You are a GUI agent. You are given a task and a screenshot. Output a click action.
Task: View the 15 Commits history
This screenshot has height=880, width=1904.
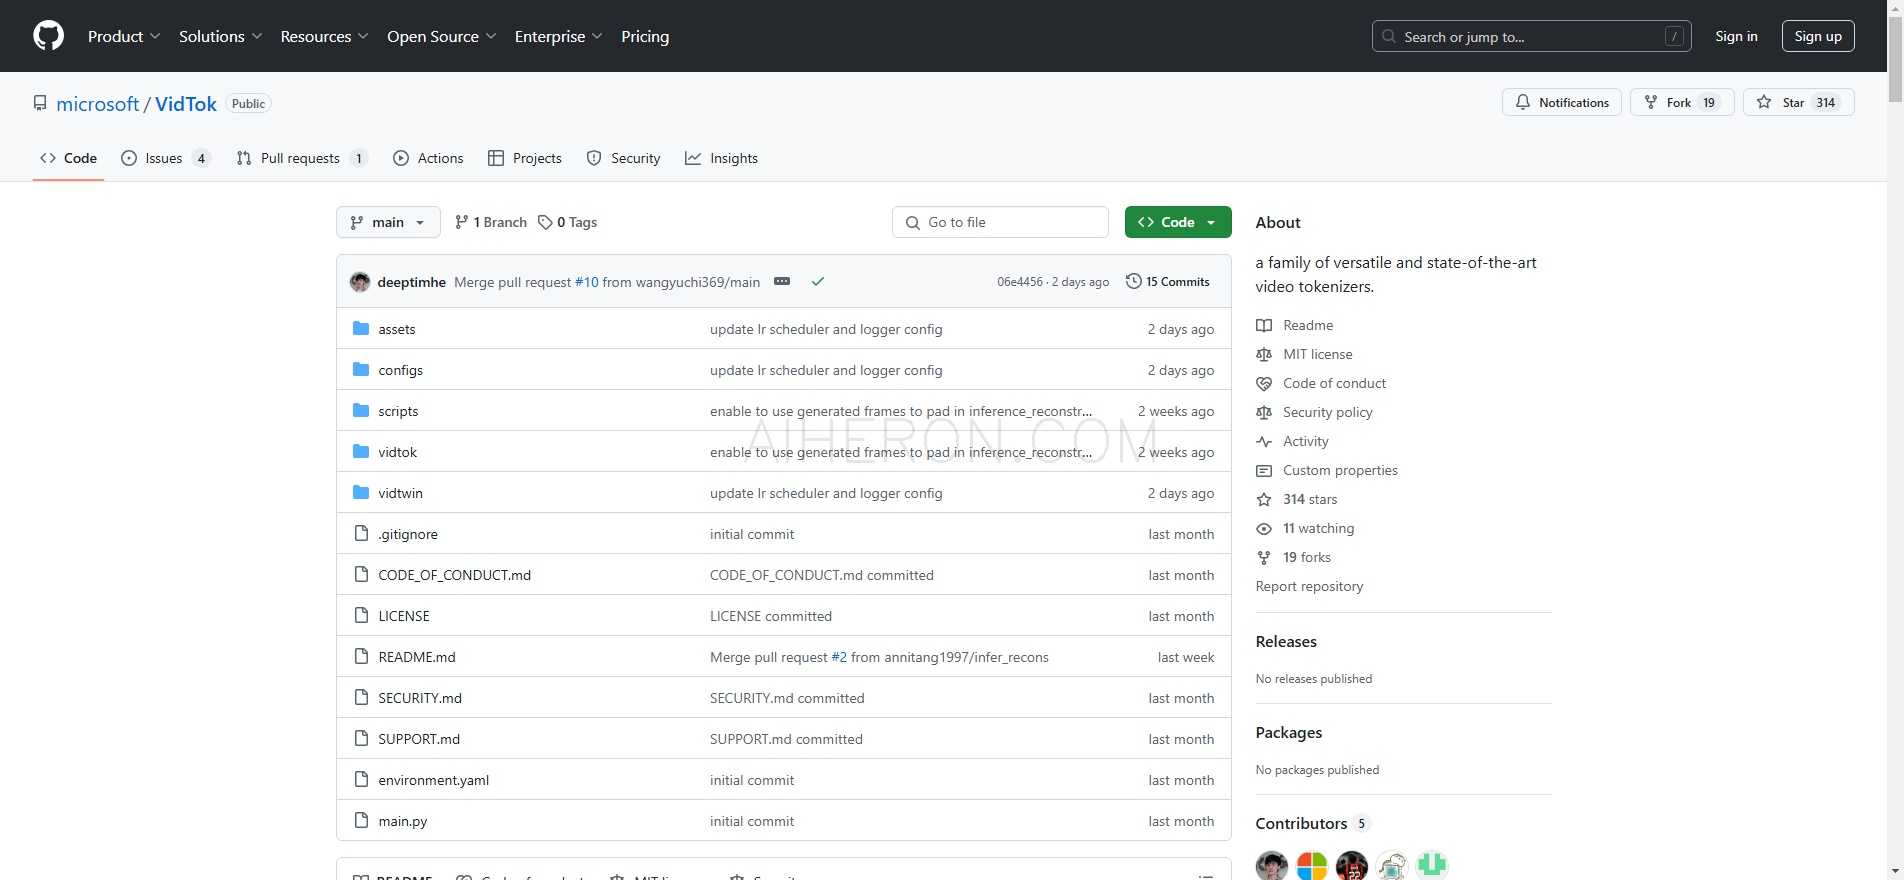click(1167, 282)
